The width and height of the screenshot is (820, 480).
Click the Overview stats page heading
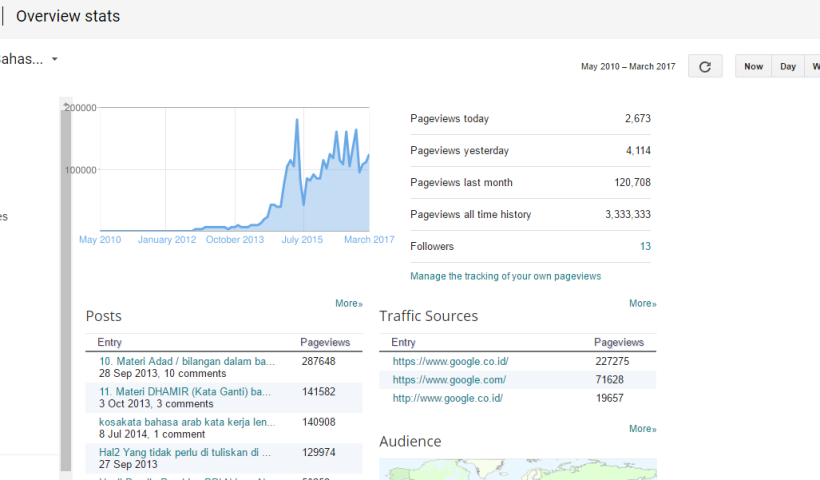(68, 17)
